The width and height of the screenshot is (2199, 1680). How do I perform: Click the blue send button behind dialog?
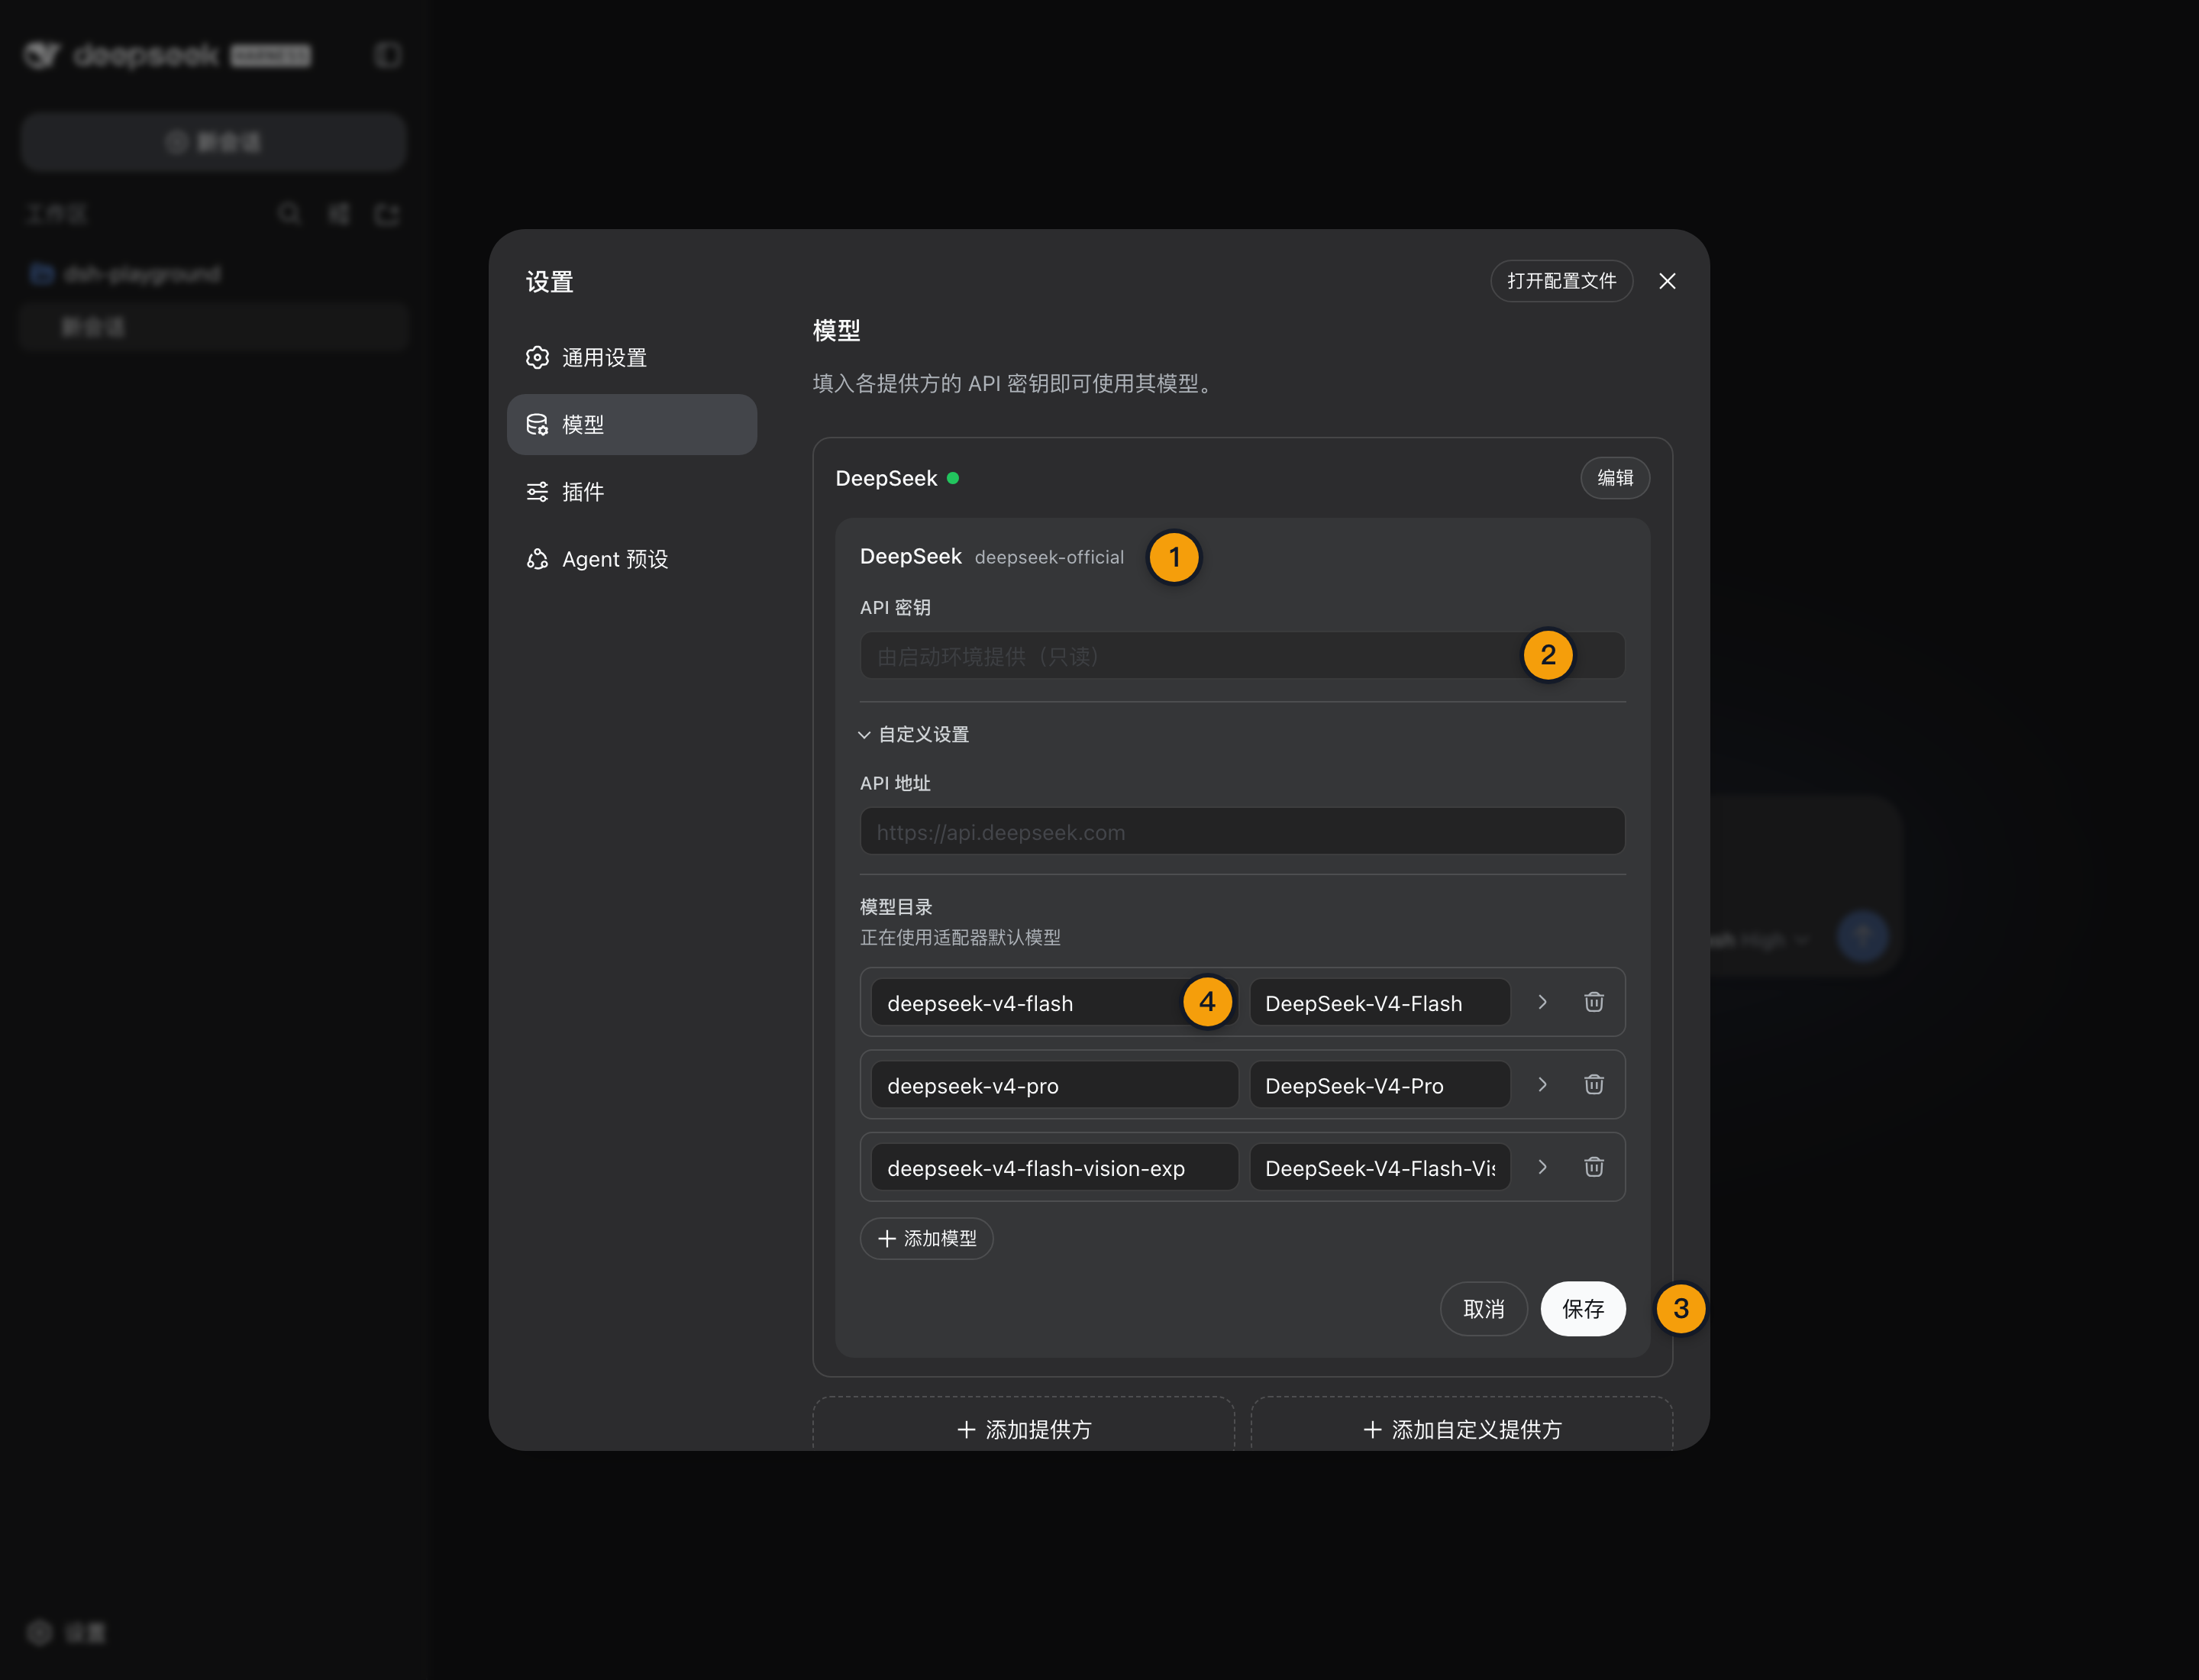(1862, 937)
